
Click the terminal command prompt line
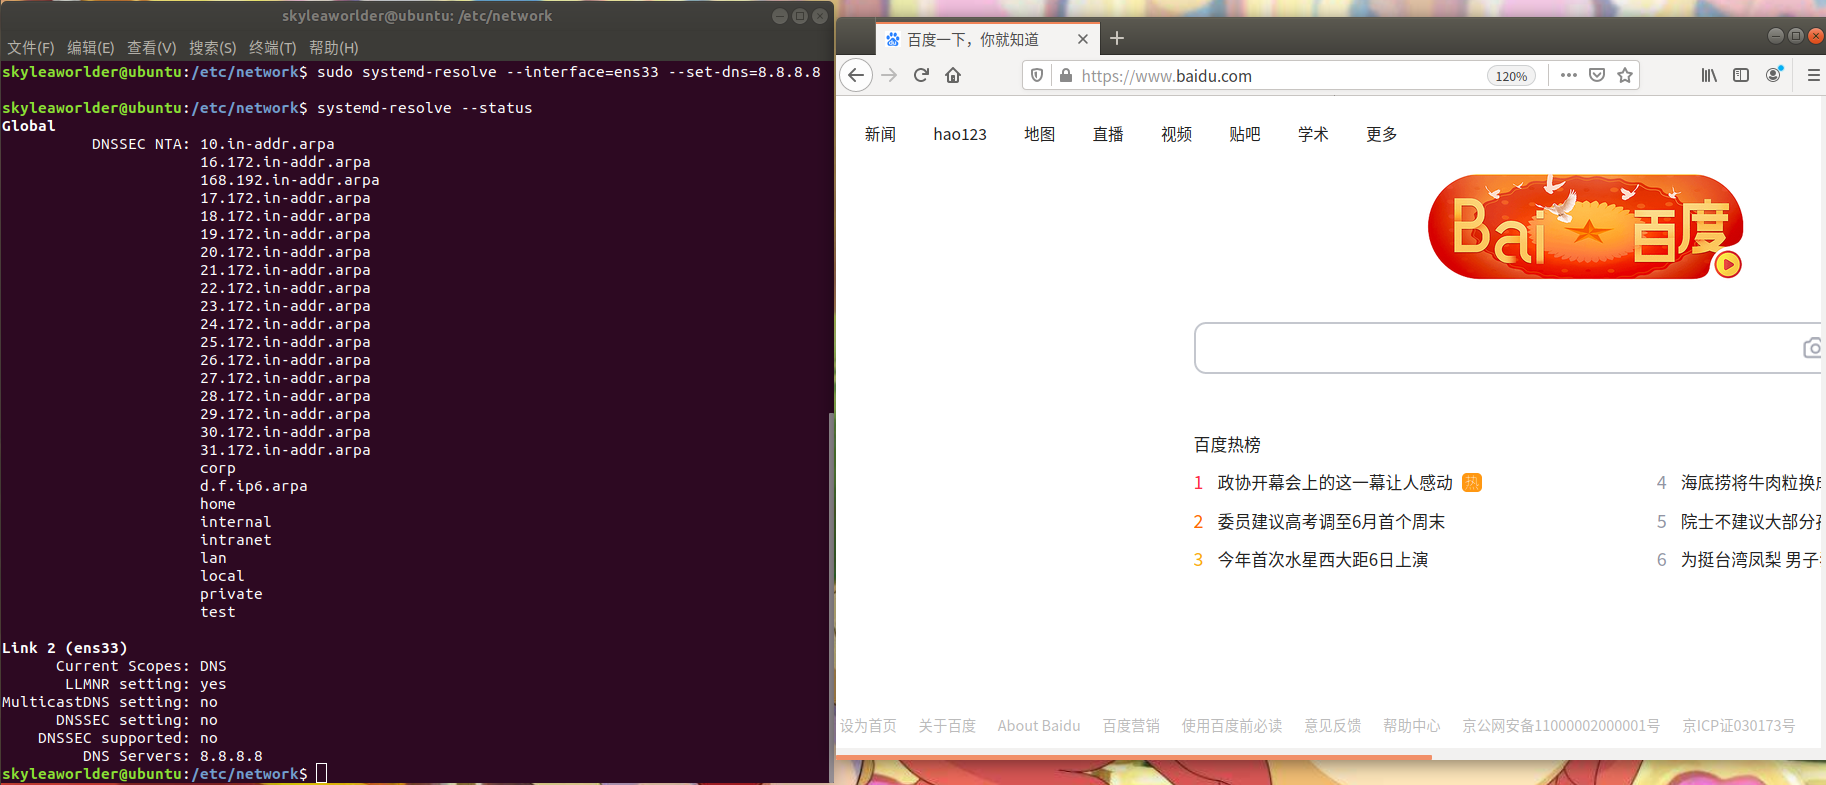pyautogui.click(x=165, y=774)
